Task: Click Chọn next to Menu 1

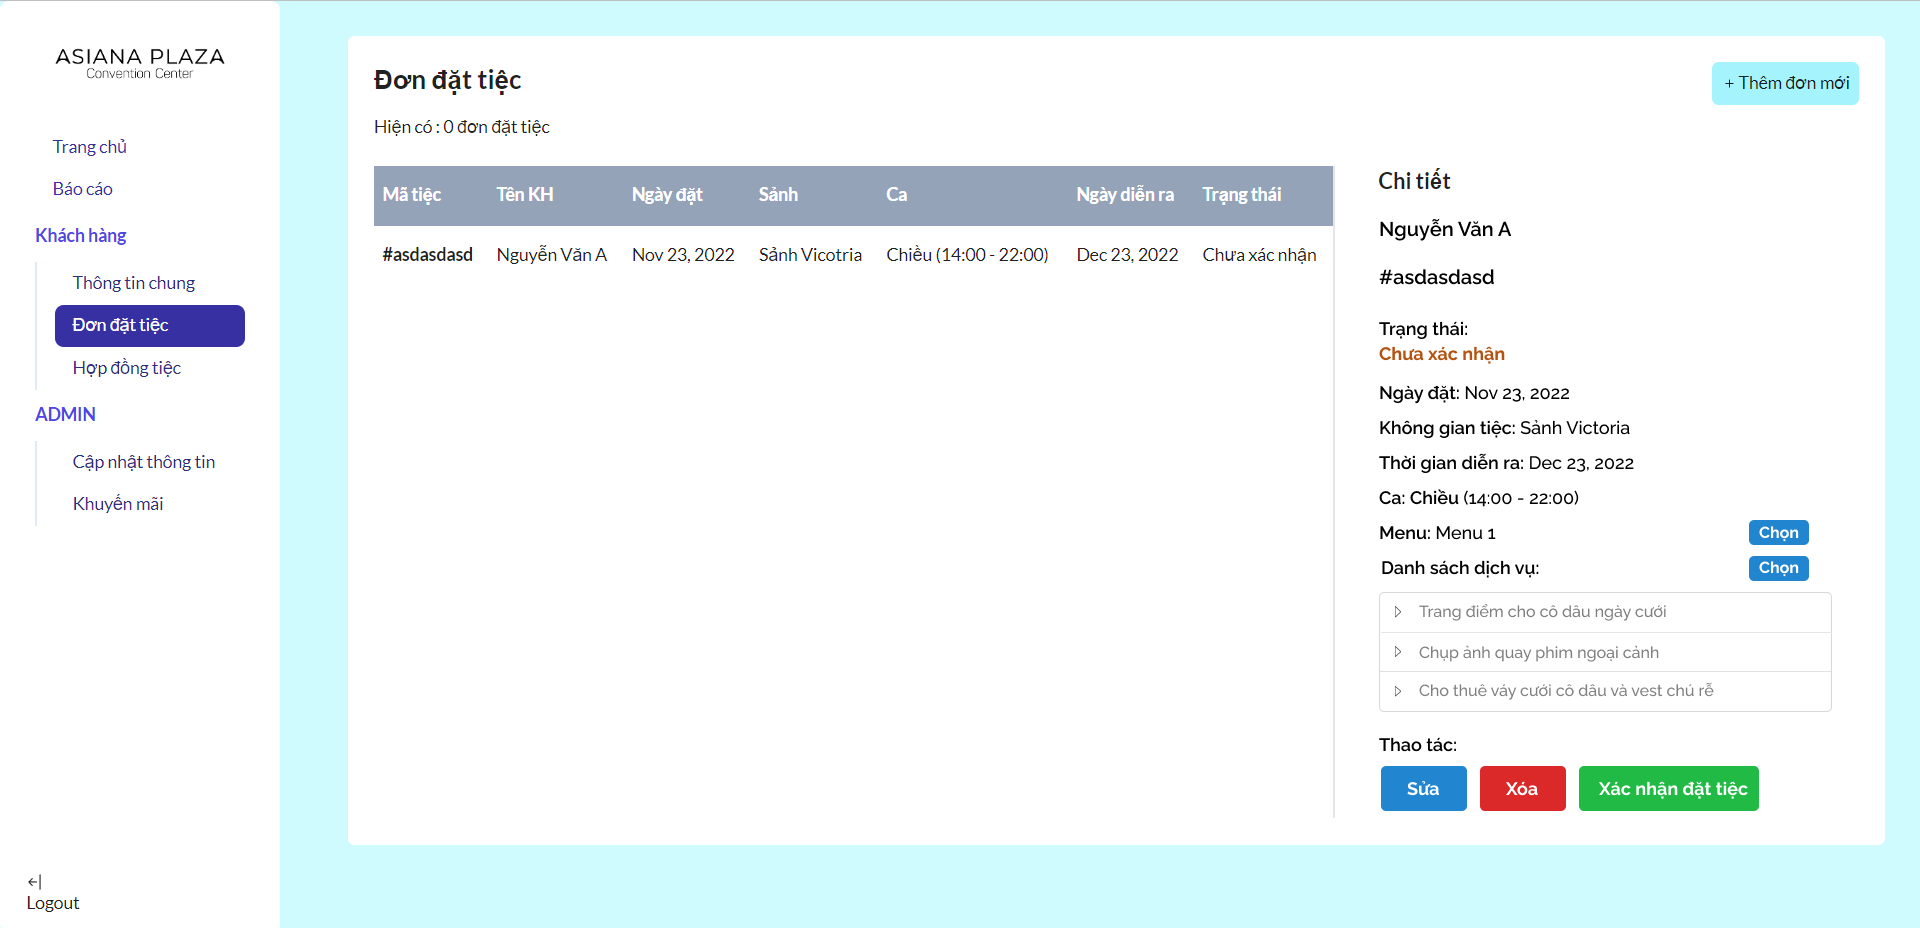Action: 1778,532
